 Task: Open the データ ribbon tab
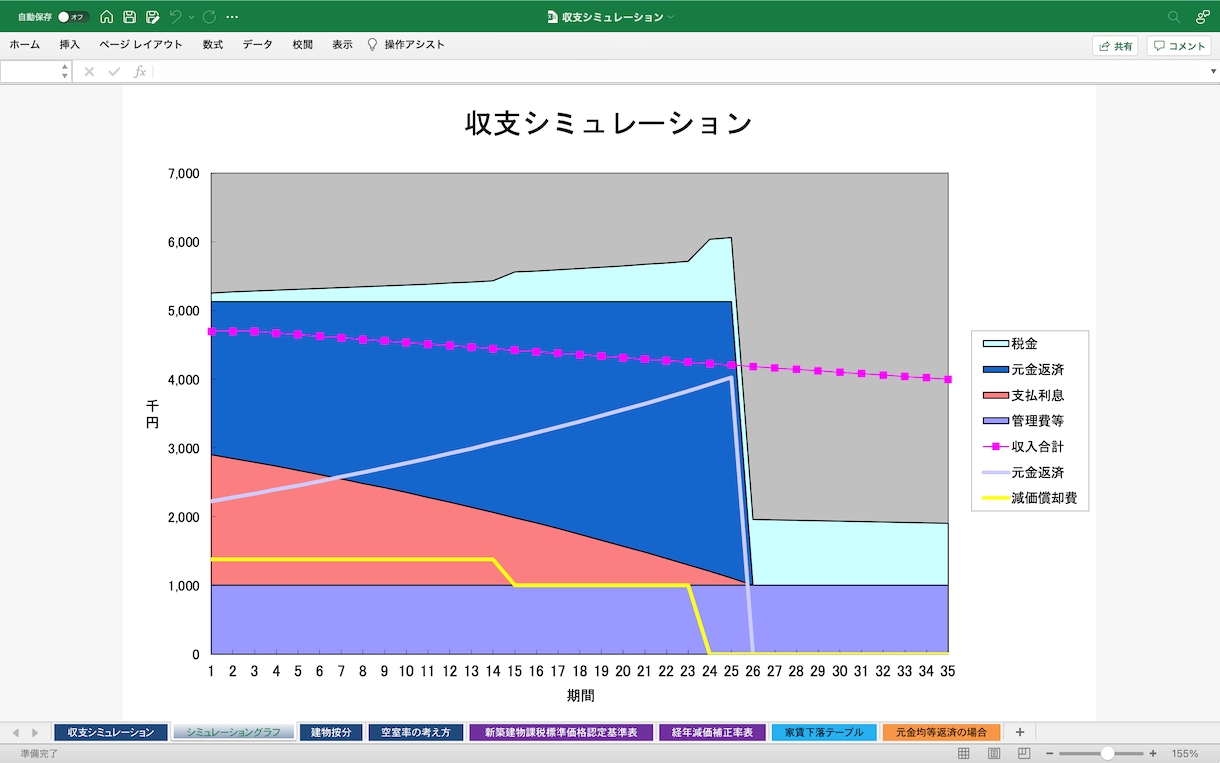[x=257, y=45]
